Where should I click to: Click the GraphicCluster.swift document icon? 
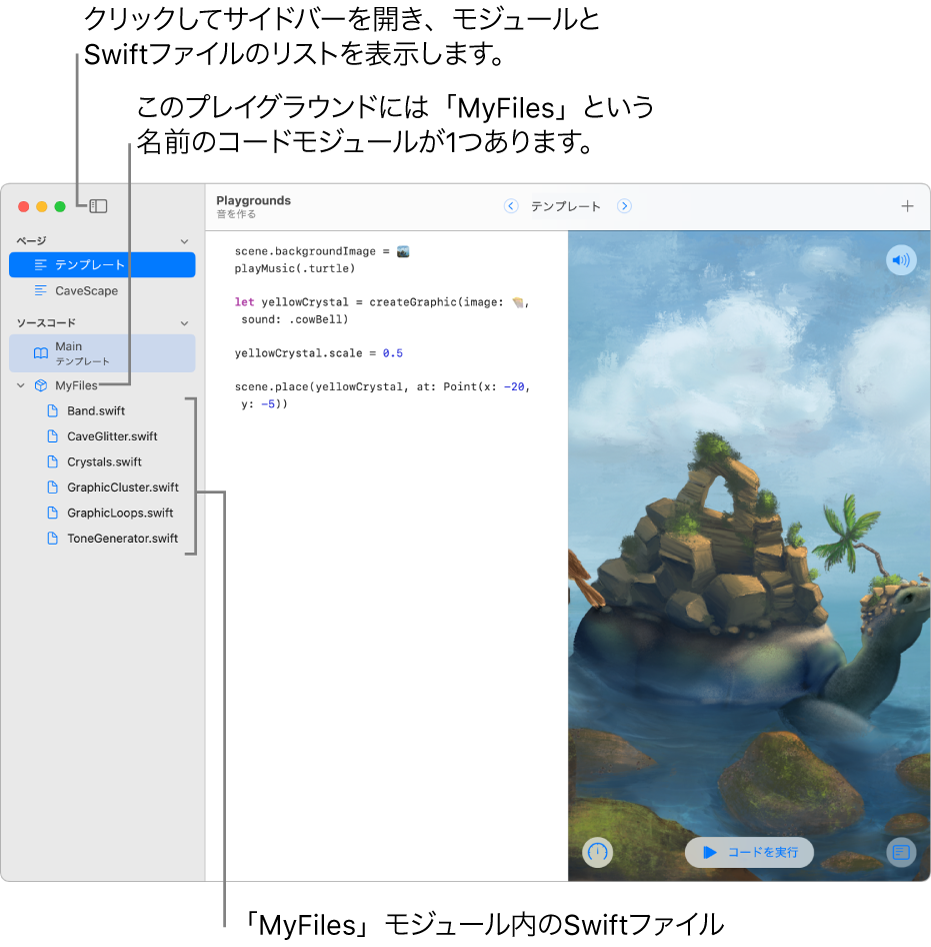(x=53, y=487)
